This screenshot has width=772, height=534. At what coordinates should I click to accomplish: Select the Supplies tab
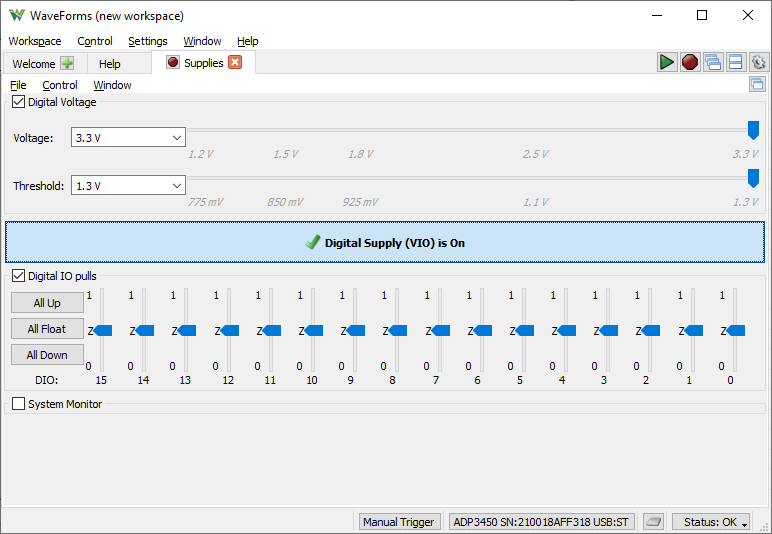click(203, 63)
